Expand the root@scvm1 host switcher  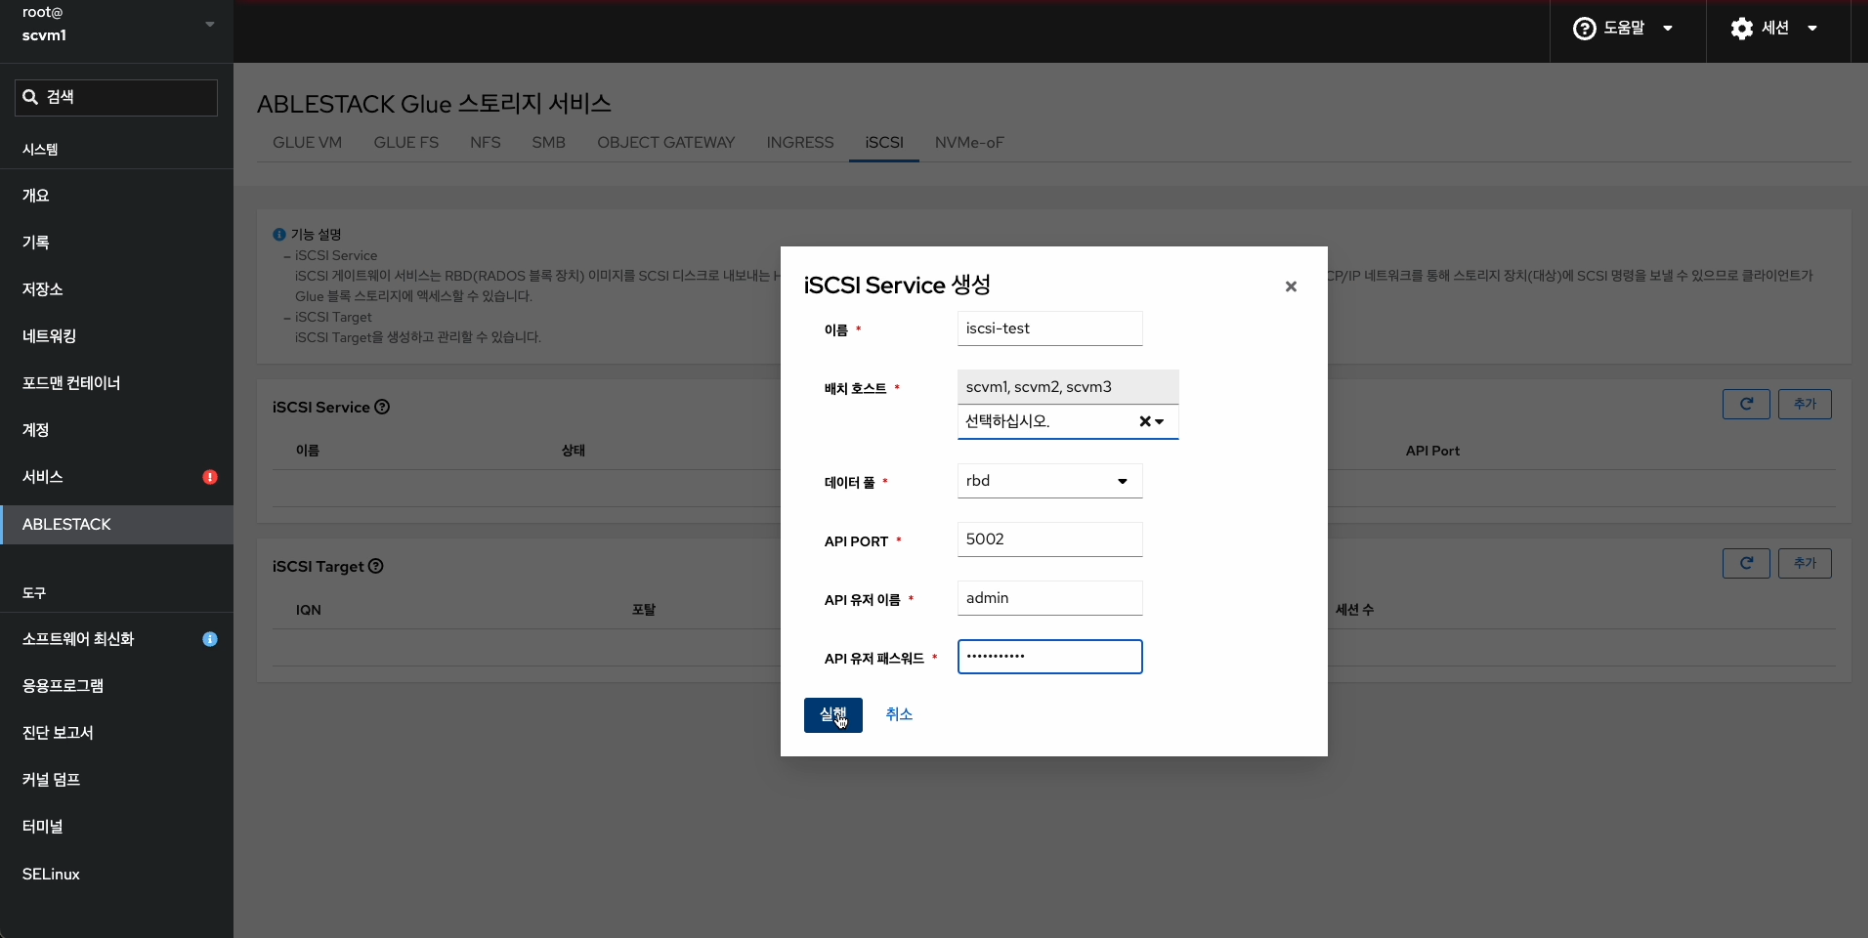coord(209,24)
